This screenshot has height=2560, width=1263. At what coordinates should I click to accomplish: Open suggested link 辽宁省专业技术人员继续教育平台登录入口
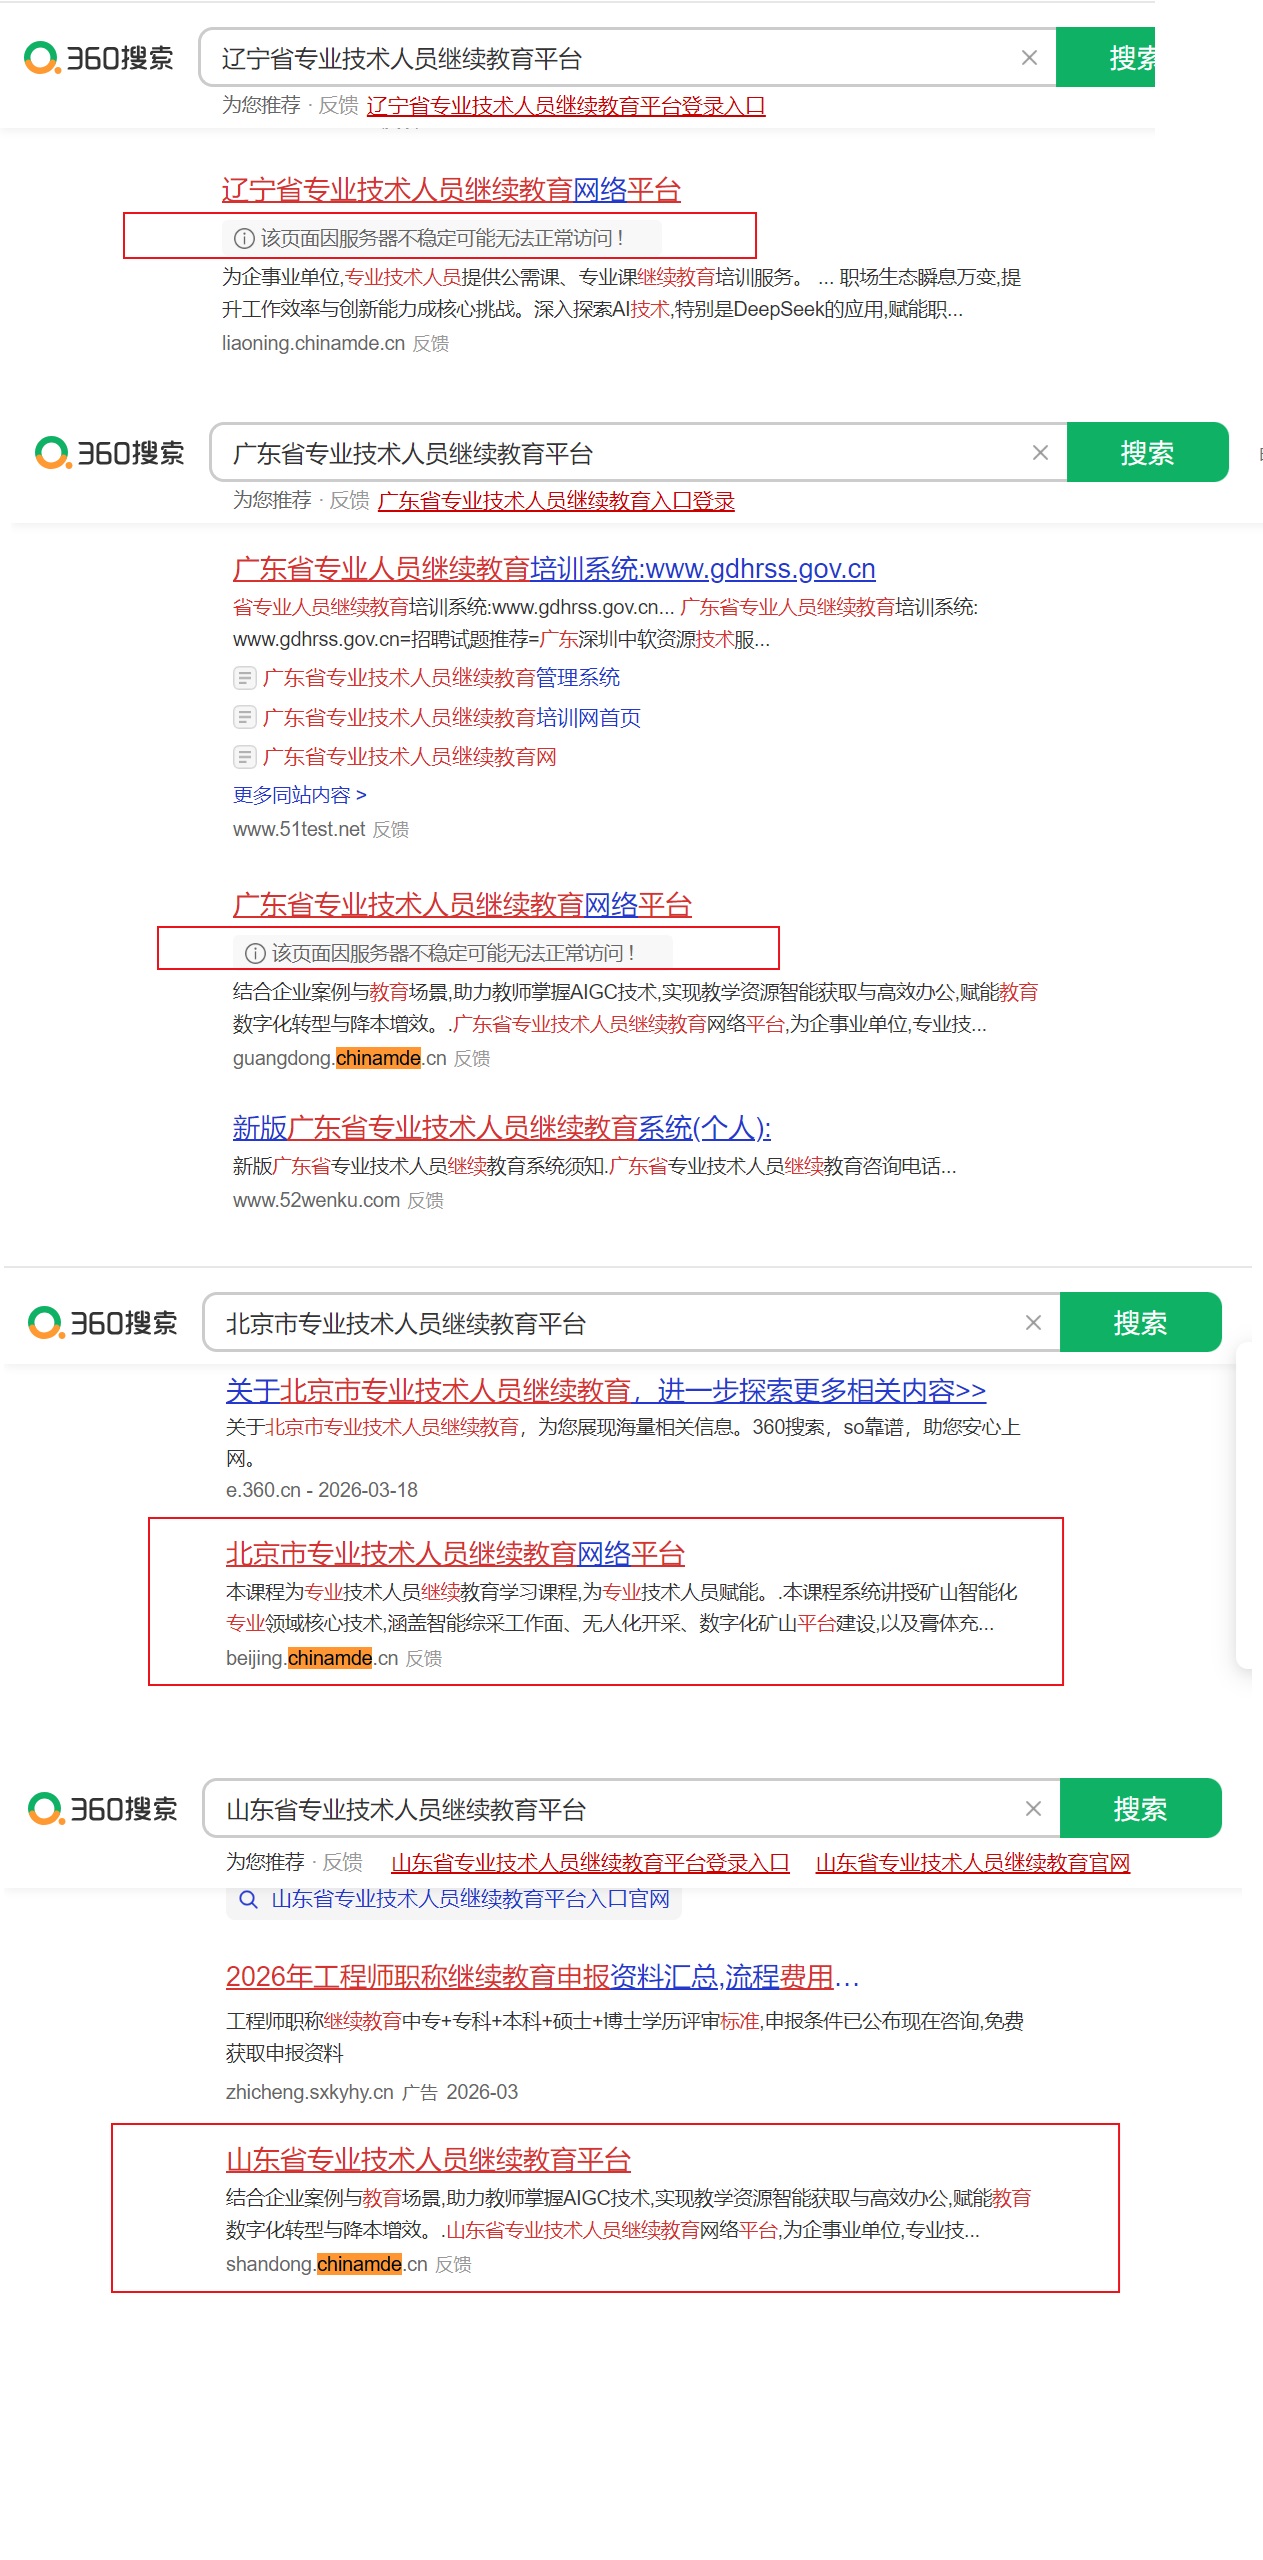pos(566,106)
